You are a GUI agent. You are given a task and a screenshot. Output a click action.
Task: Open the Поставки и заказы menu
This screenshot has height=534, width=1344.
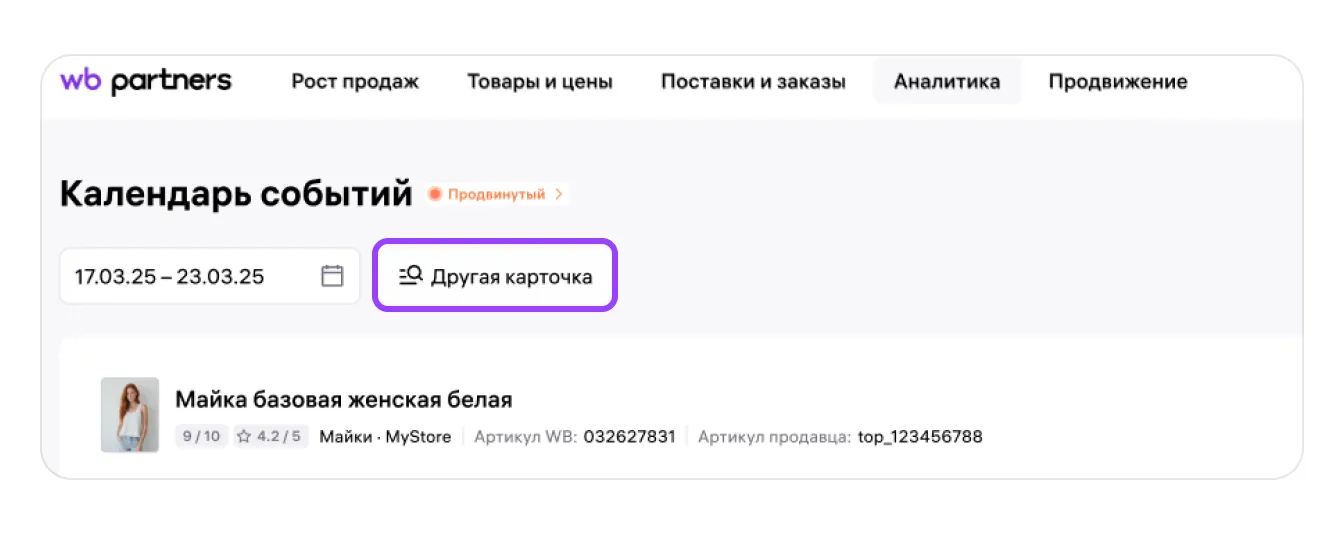pyautogui.click(x=753, y=82)
